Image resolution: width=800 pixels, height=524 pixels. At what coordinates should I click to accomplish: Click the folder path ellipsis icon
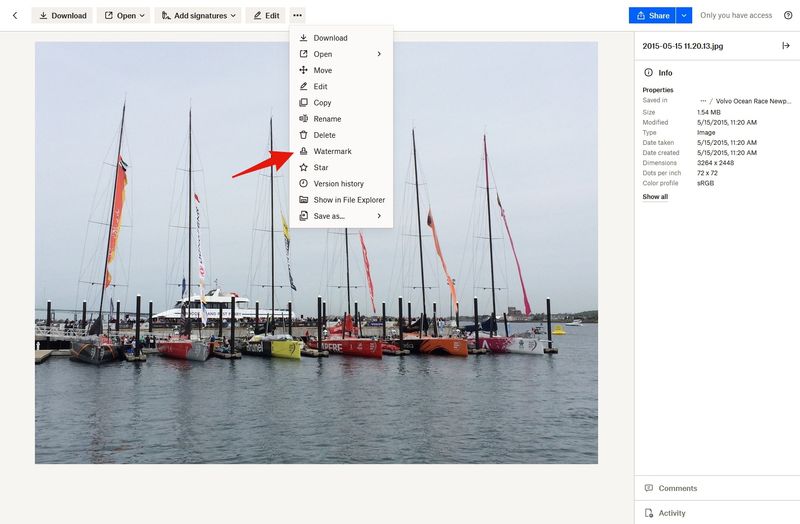(x=703, y=101)
